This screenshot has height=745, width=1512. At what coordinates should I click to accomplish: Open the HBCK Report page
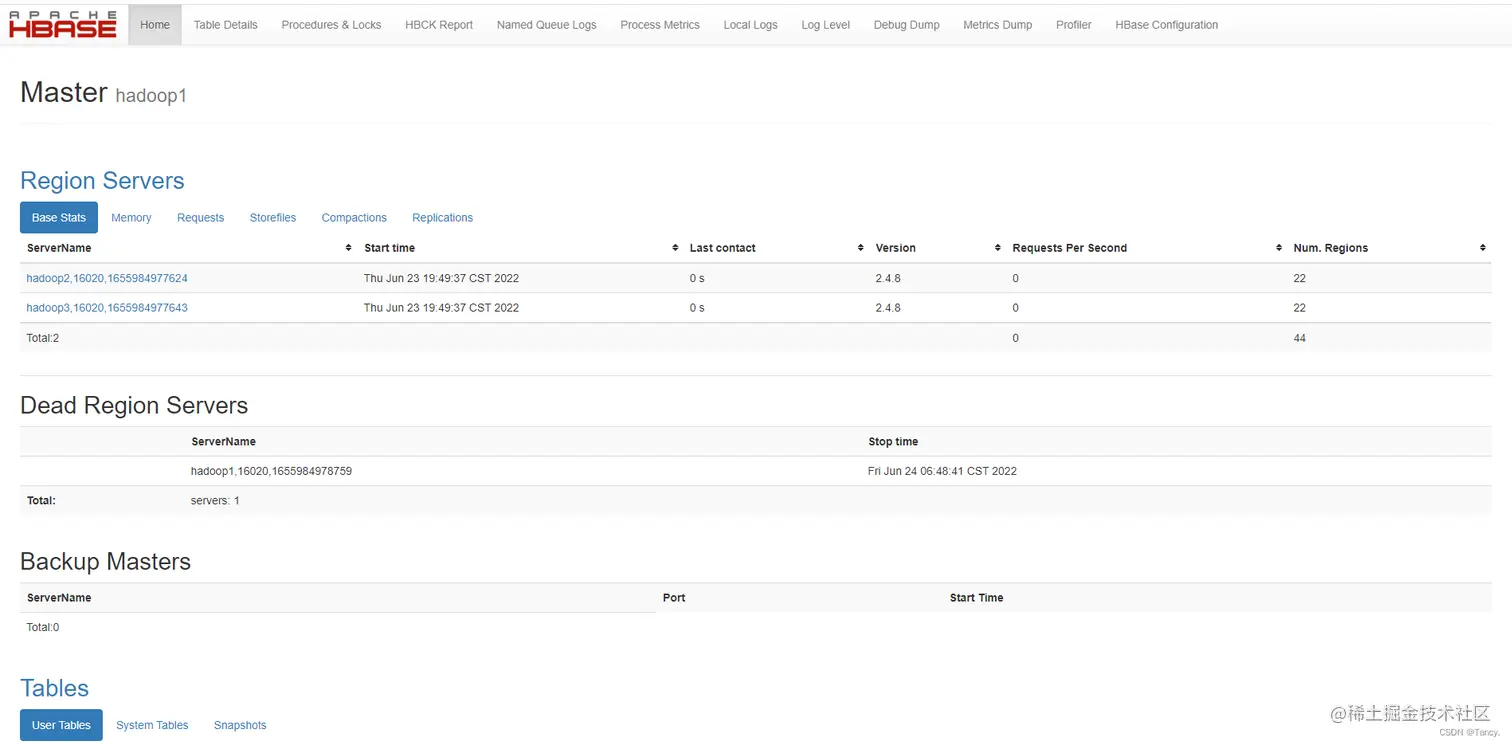[x=439, y=25]
